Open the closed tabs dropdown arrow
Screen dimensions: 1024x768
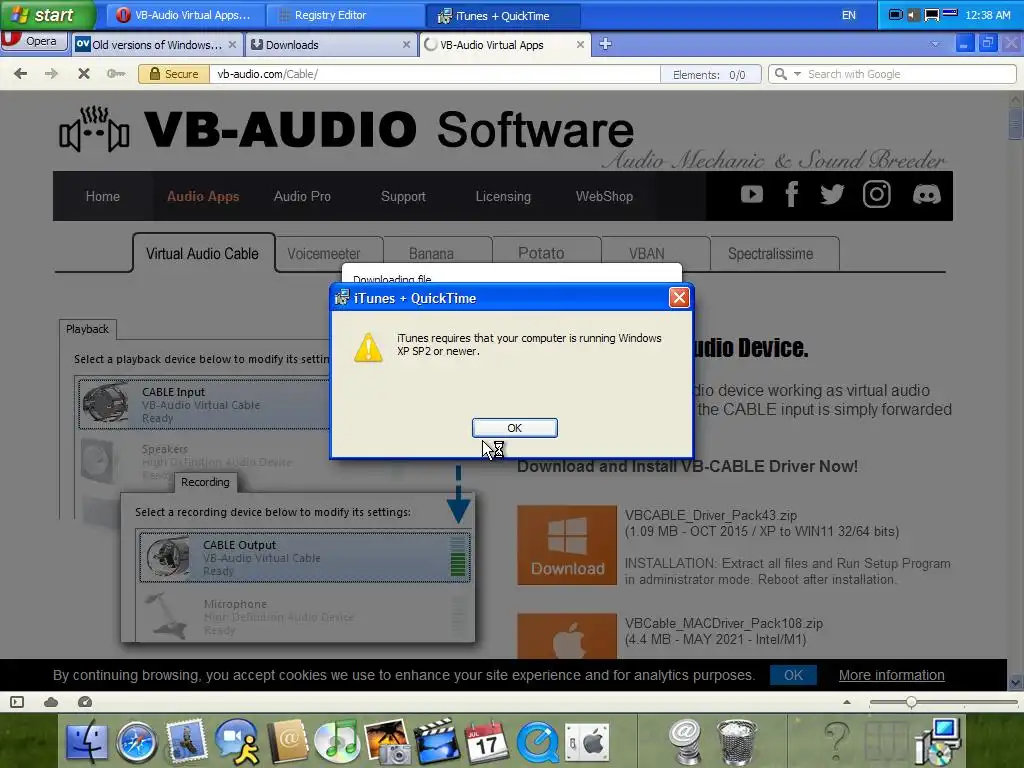(935, 44)
